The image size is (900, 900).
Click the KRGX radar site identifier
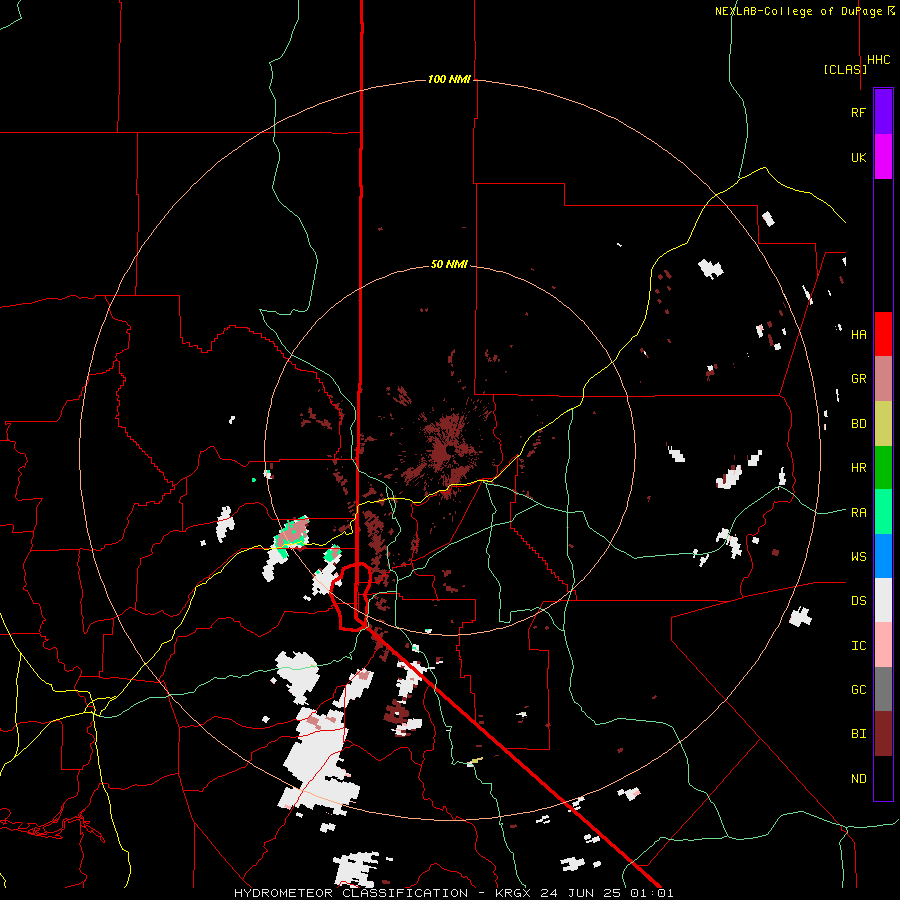pyautogui.click(x=514, y=893)
